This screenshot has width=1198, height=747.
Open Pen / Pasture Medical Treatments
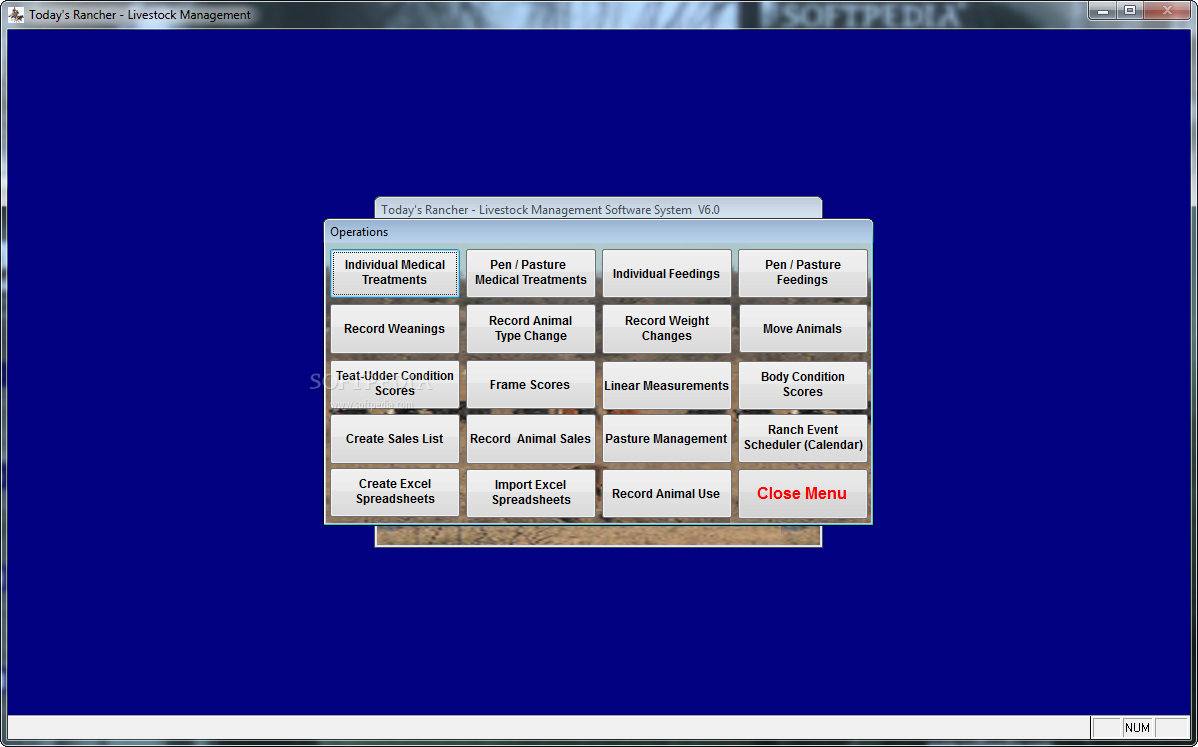coord(530,273)
